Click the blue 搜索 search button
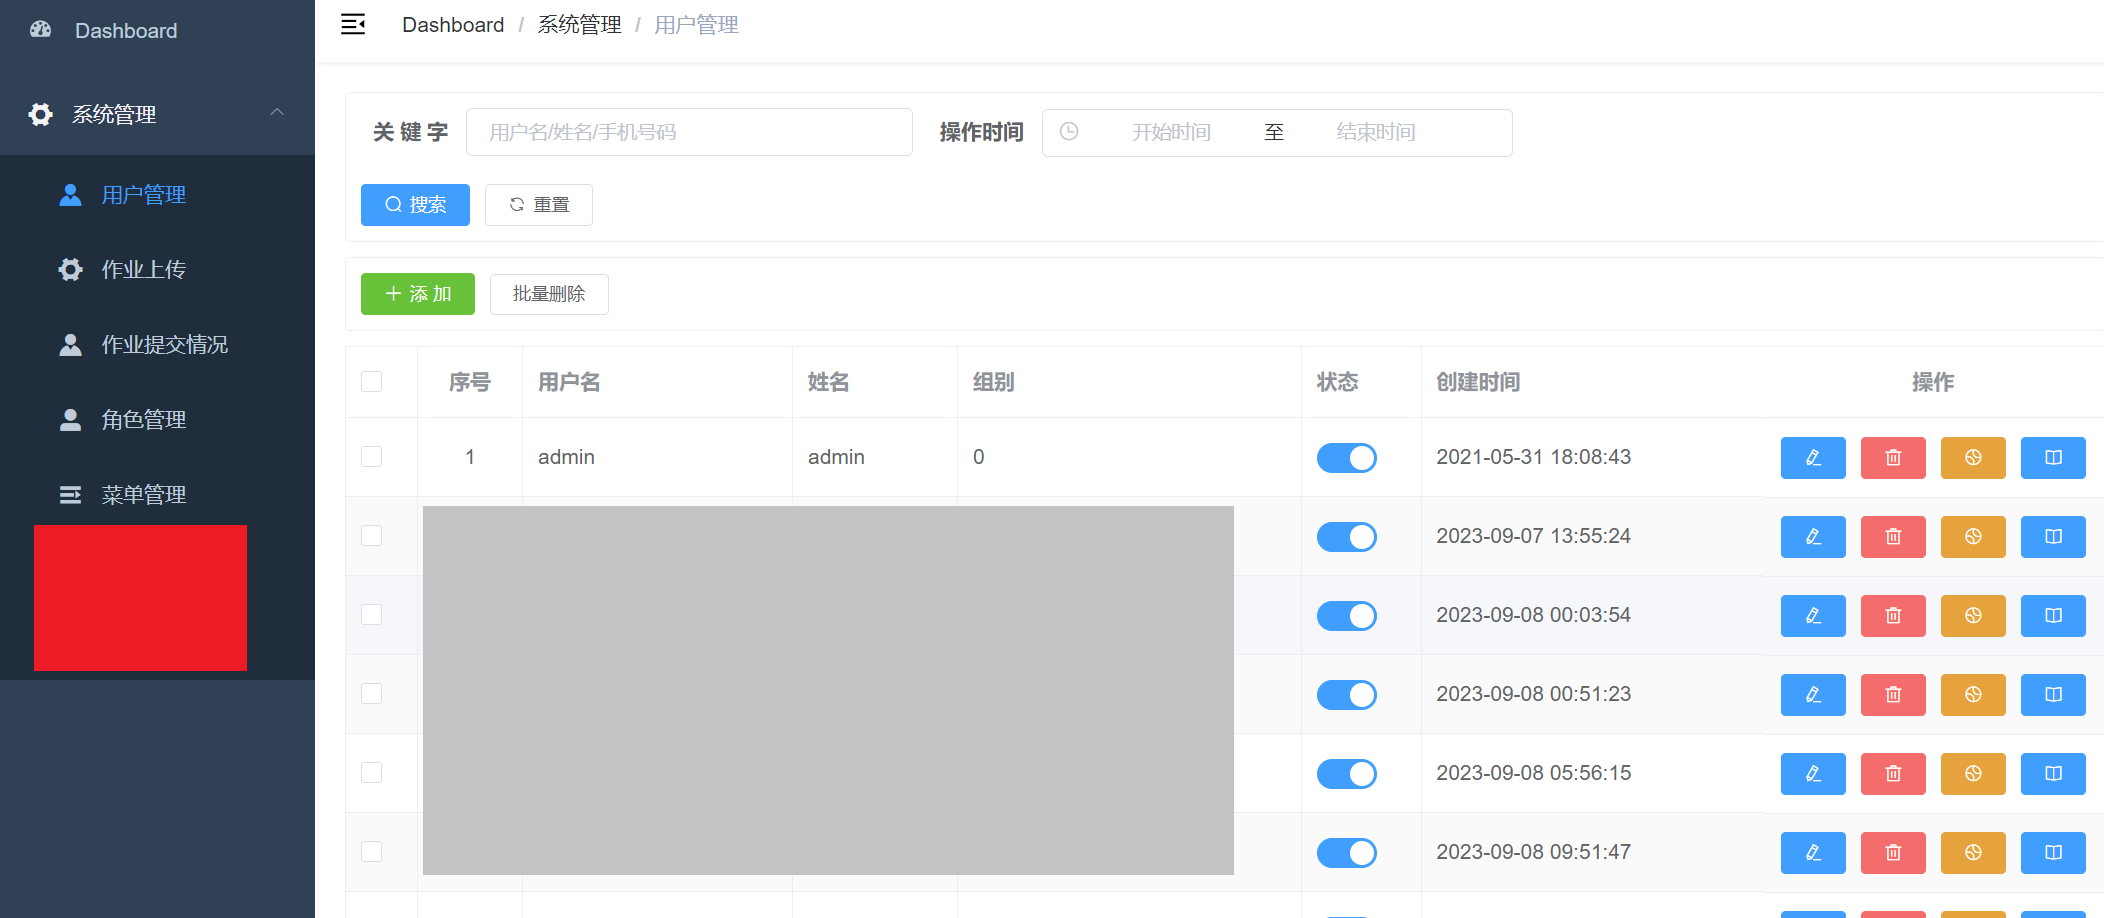2104x918 pixels. point(415,205)
